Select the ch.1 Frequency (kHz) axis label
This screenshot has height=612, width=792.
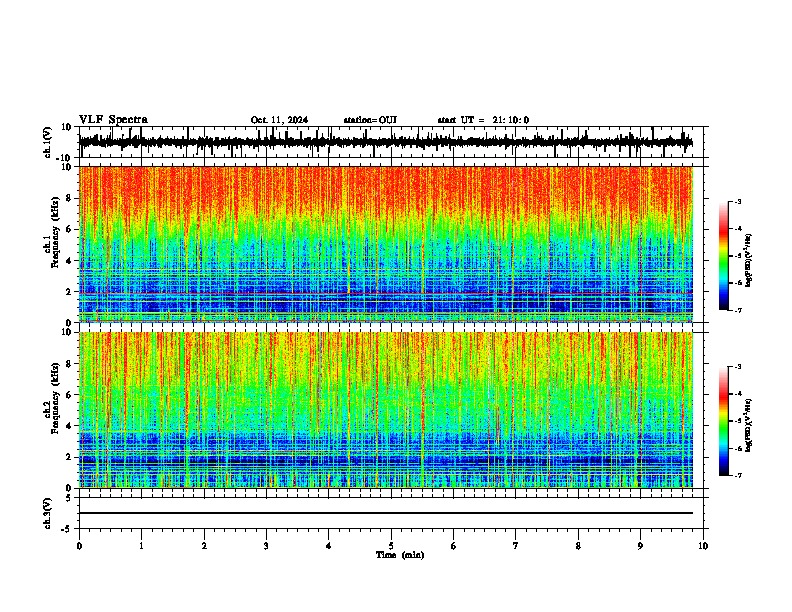click(x=51, y=233)
